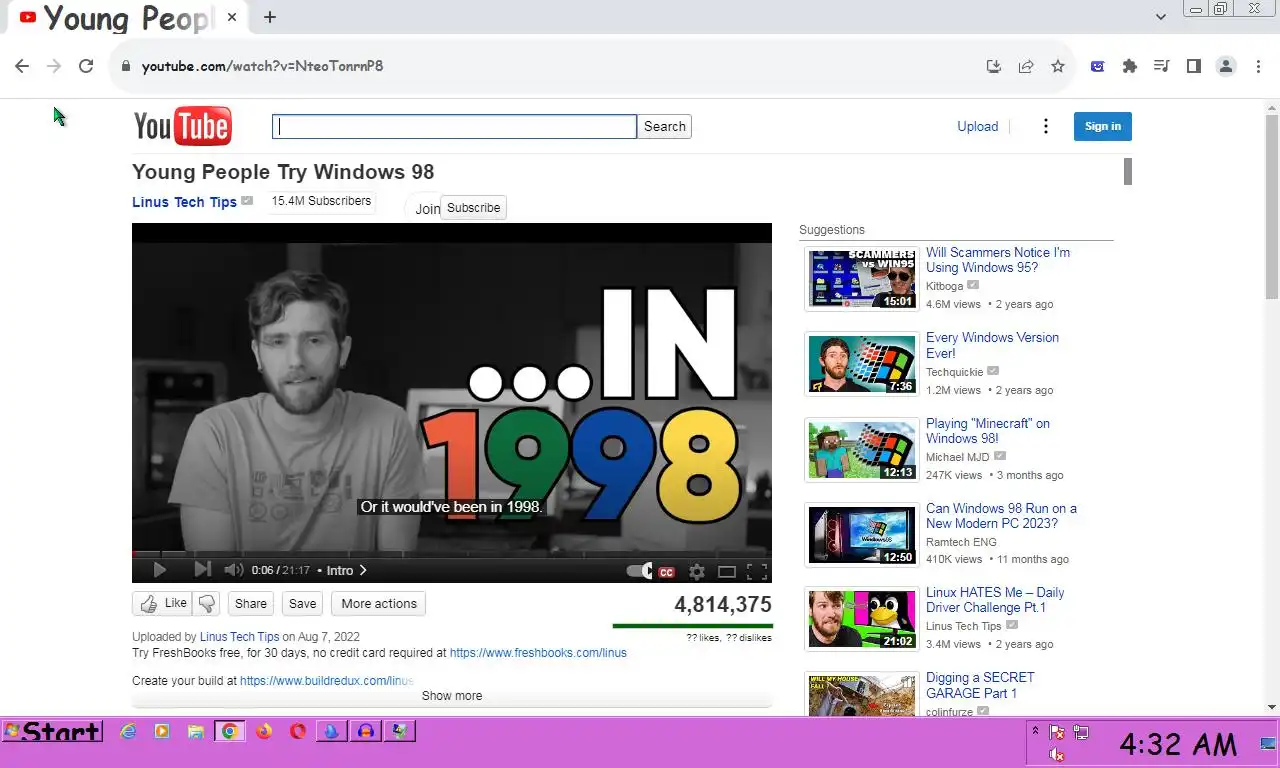Screen dimensions: 1280x768
Task: Open Playing Minecraft on Windows 98 thumbnail
Action: 862,449
